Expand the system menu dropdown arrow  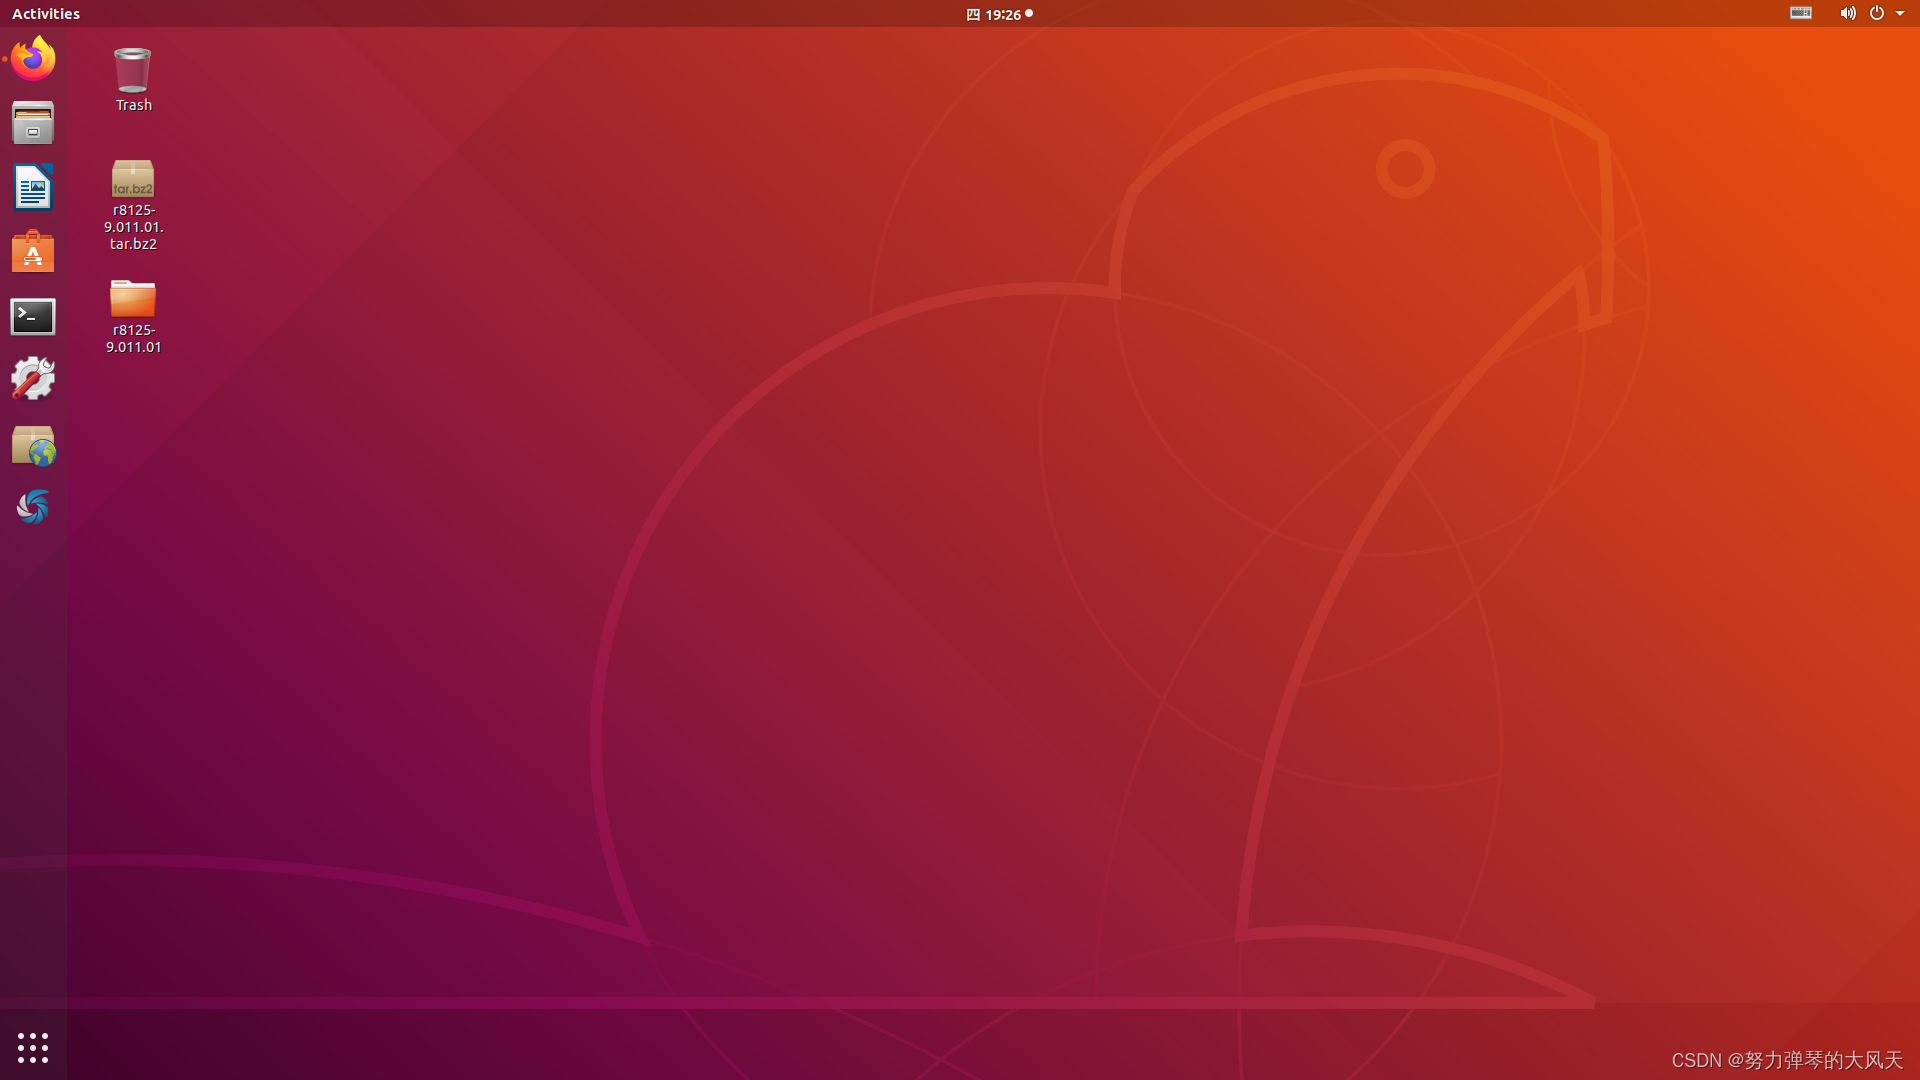1900,14
